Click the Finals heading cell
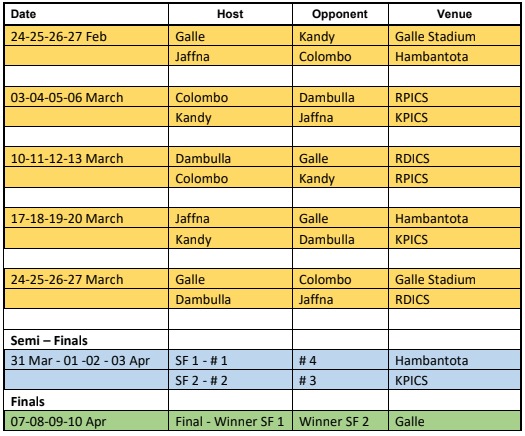Viewport: 525px width, 436px height. 86,401
